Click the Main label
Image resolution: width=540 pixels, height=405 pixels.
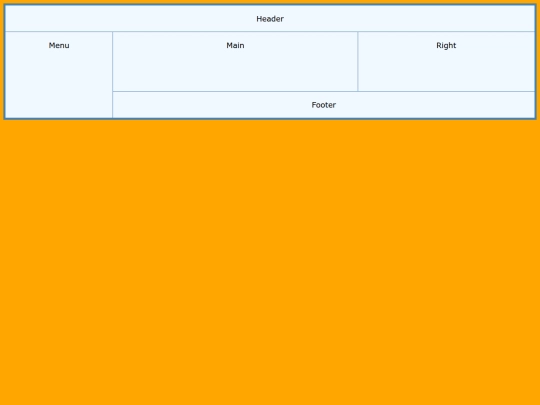coord(235,45)
